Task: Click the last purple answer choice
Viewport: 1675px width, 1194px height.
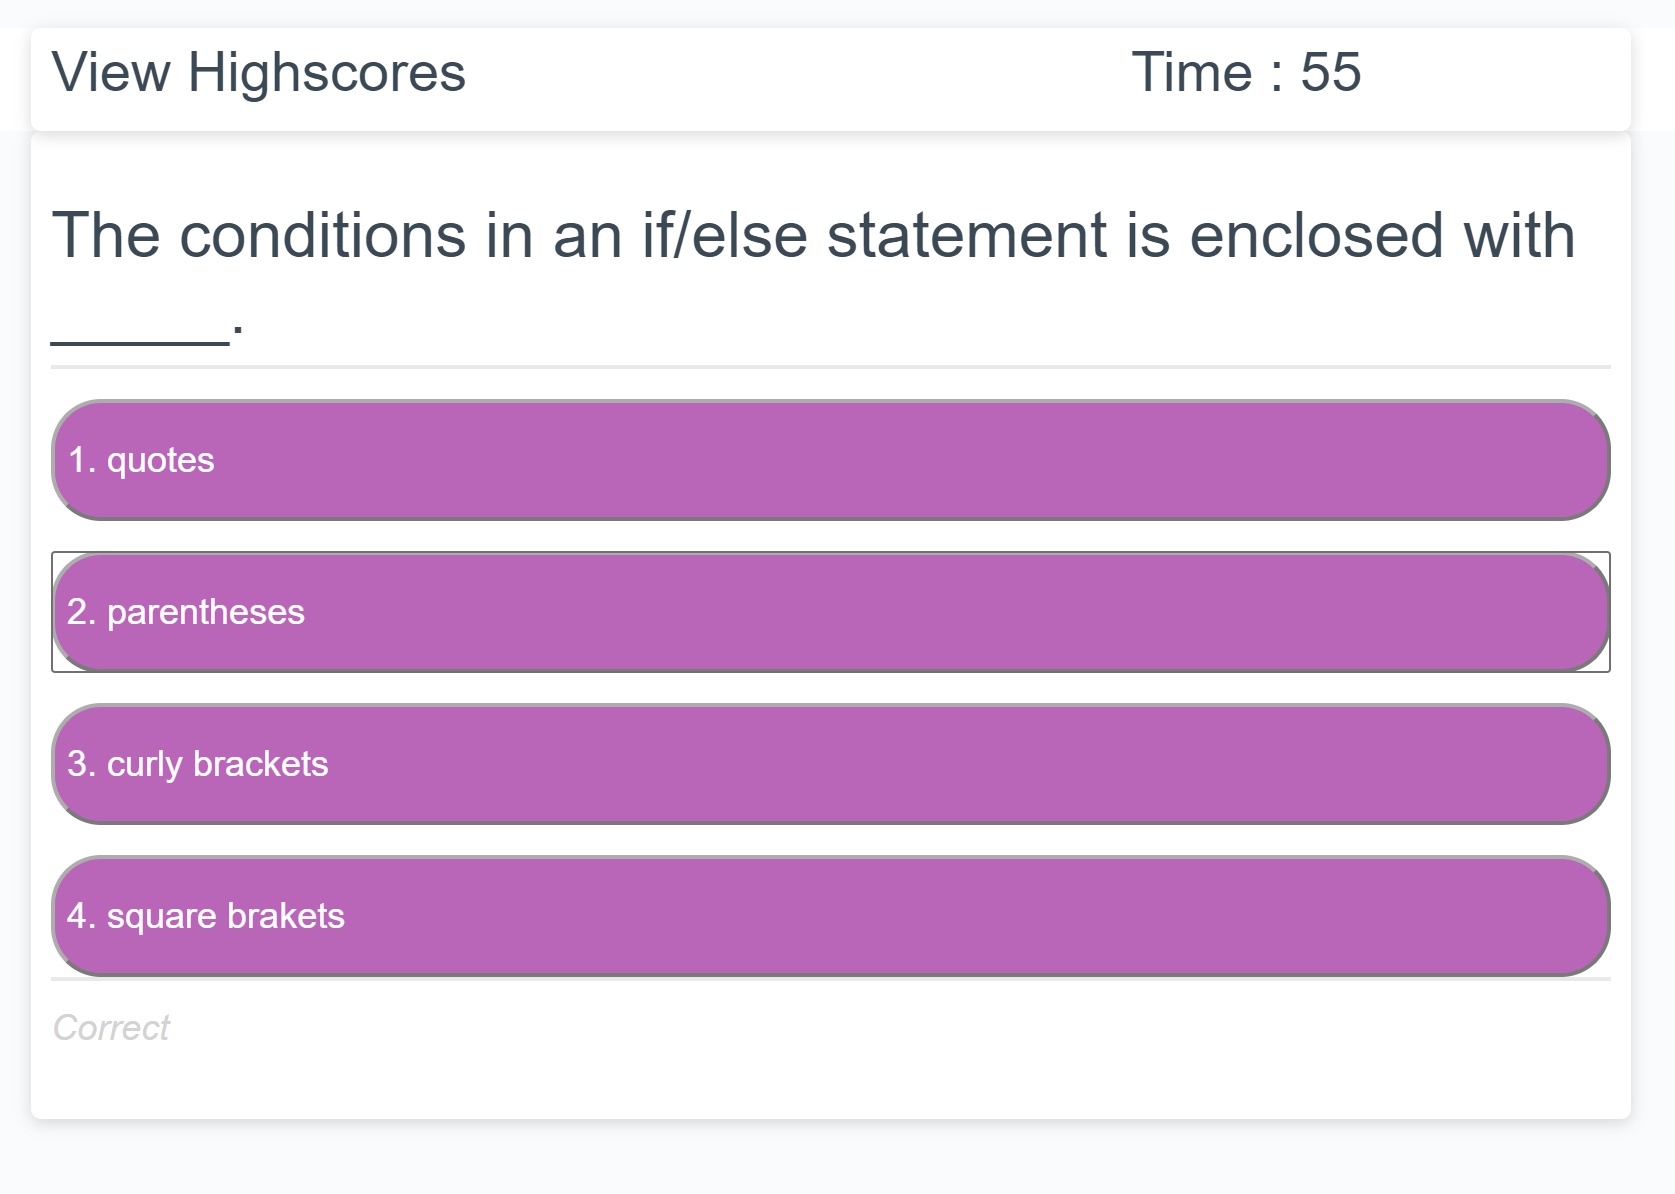Action: point(830,916)
